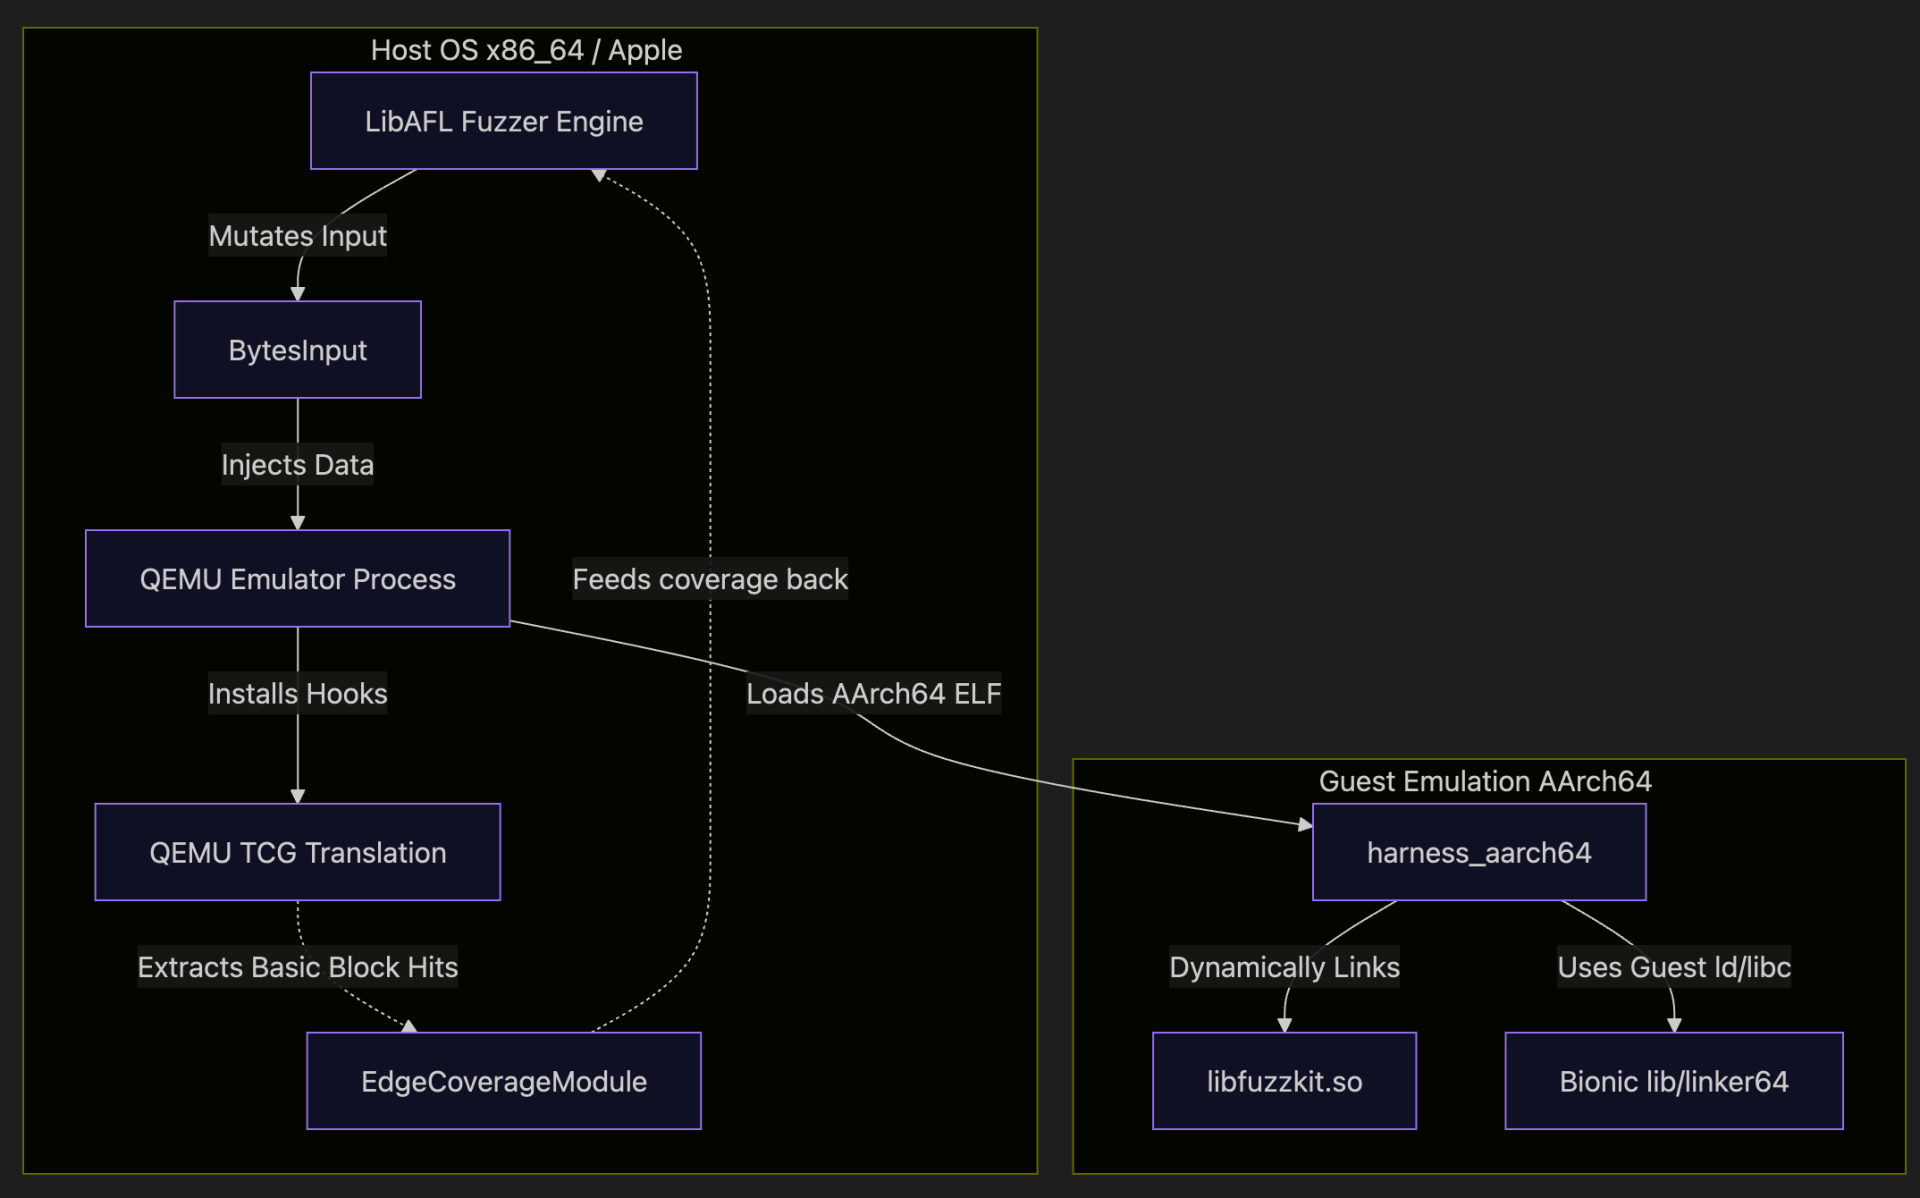1920x1198 pixels.
Task: Select the harness_aarch64 node
Action: coord(1478,852)
